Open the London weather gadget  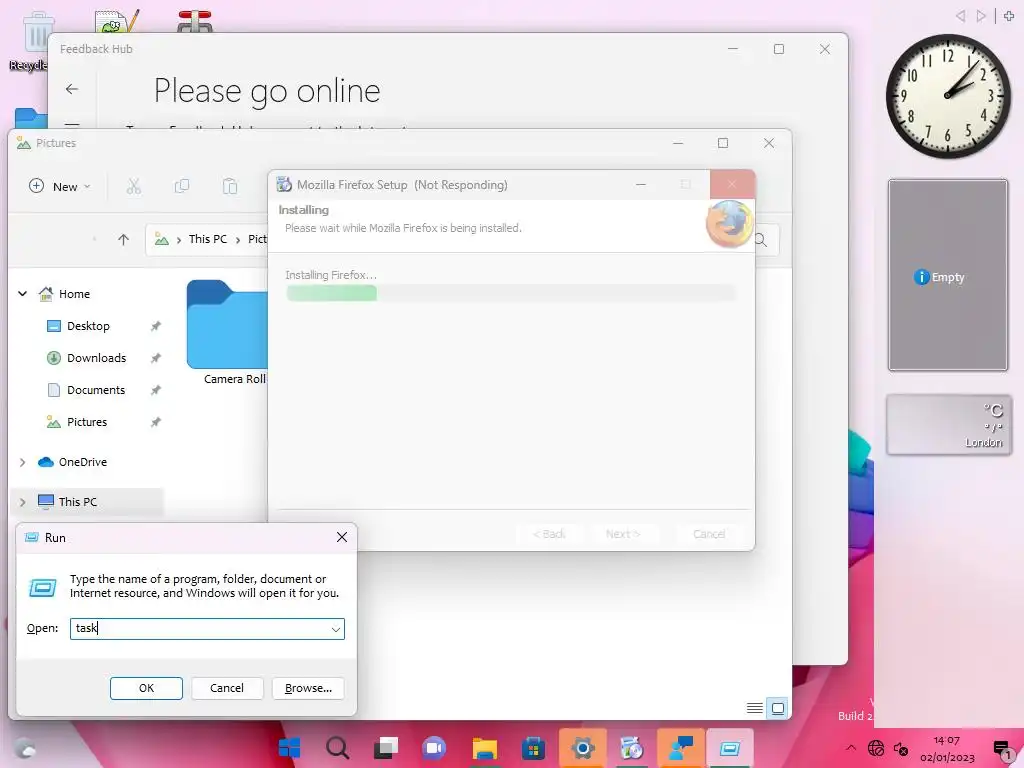948,424
